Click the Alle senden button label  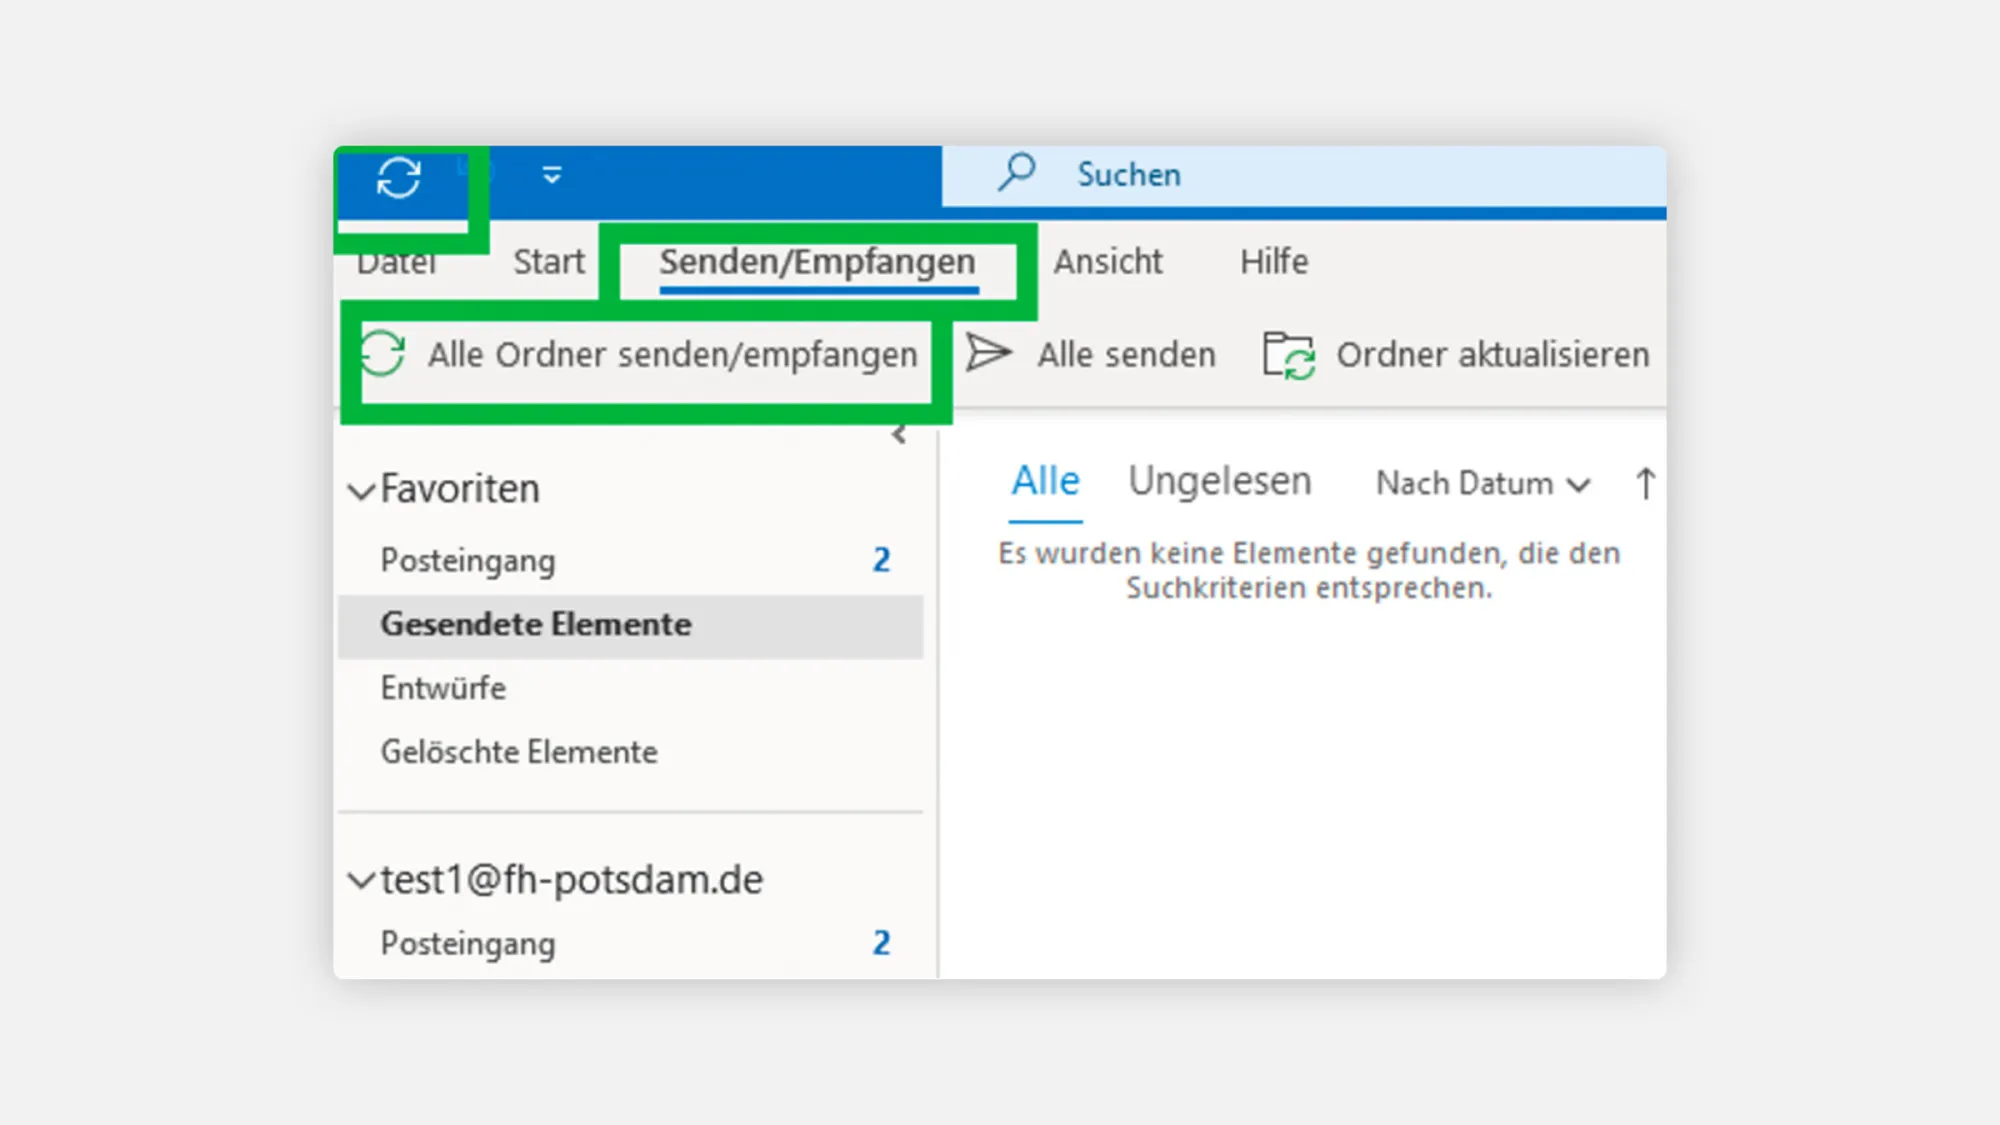coord(1126,355)
